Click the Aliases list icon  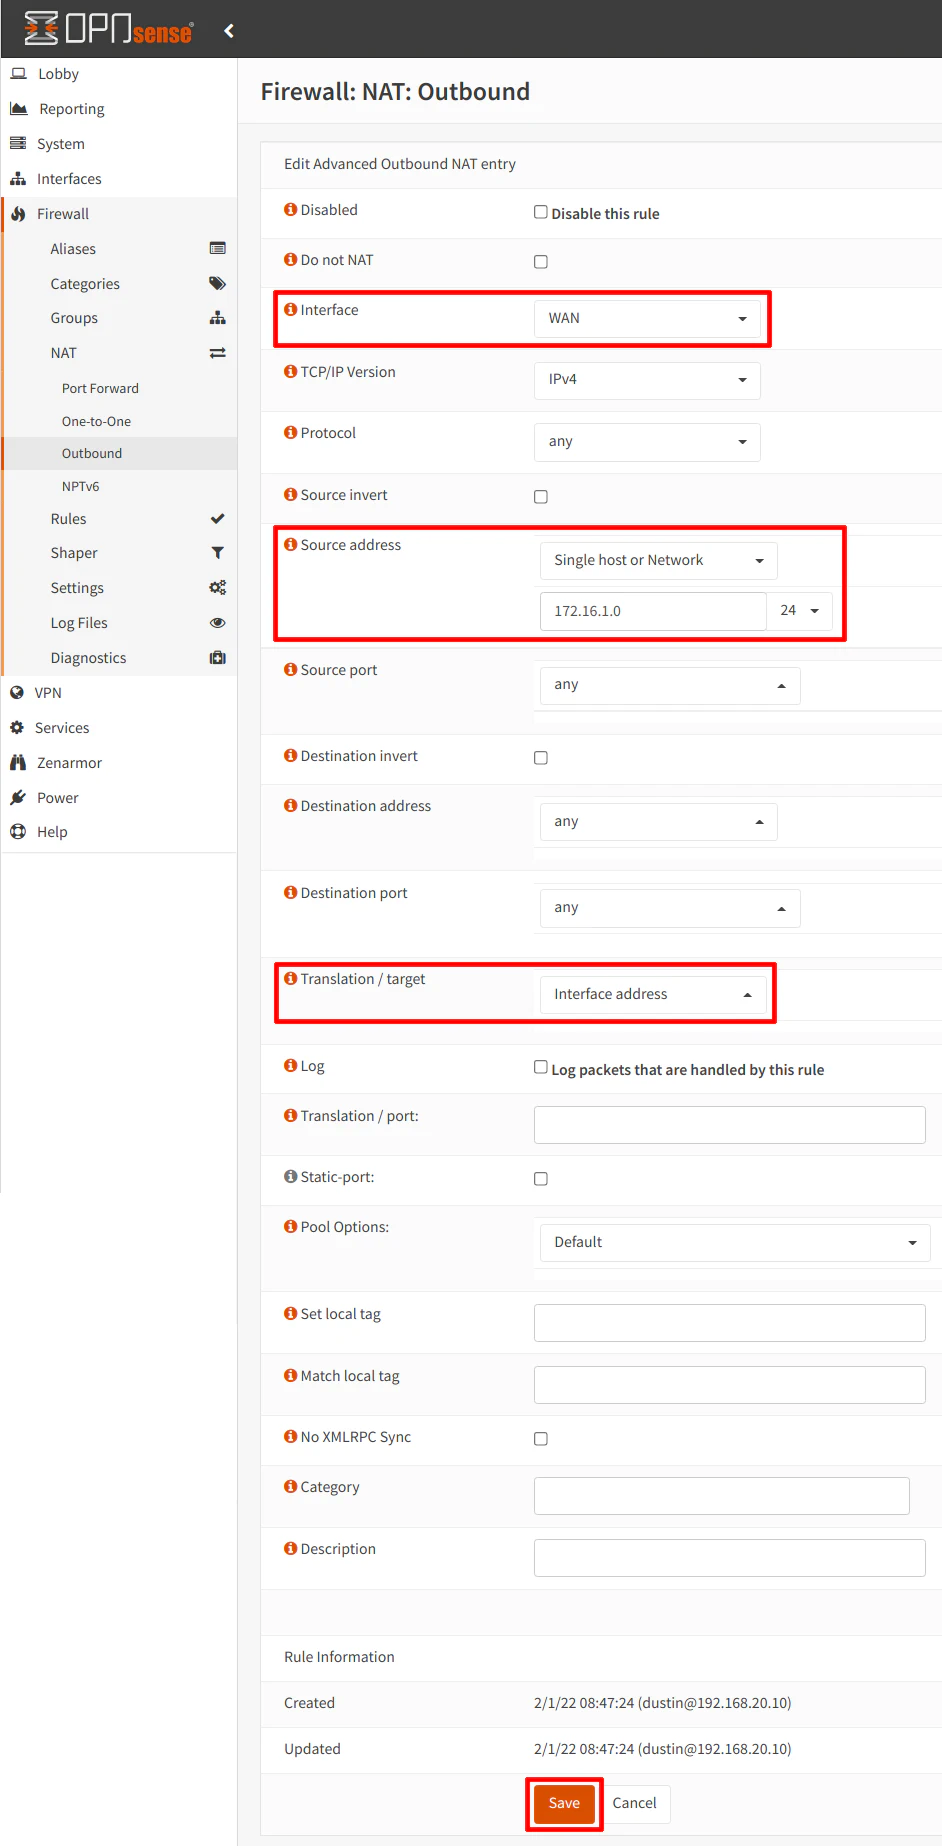[x=217, y=248]
